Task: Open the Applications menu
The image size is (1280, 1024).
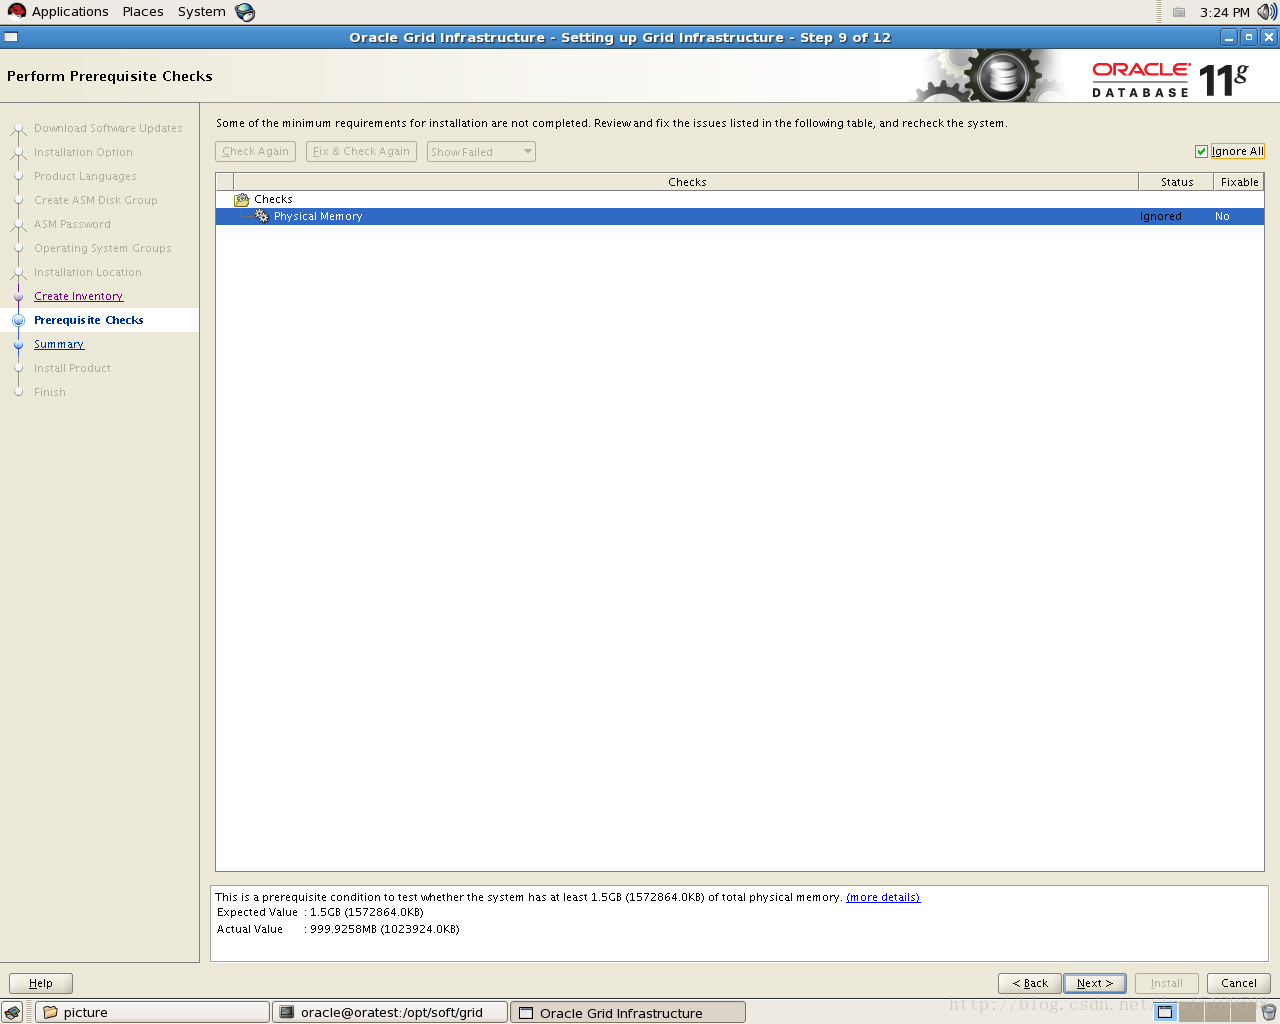Action: pyautogui.click(x=70, y=12)
